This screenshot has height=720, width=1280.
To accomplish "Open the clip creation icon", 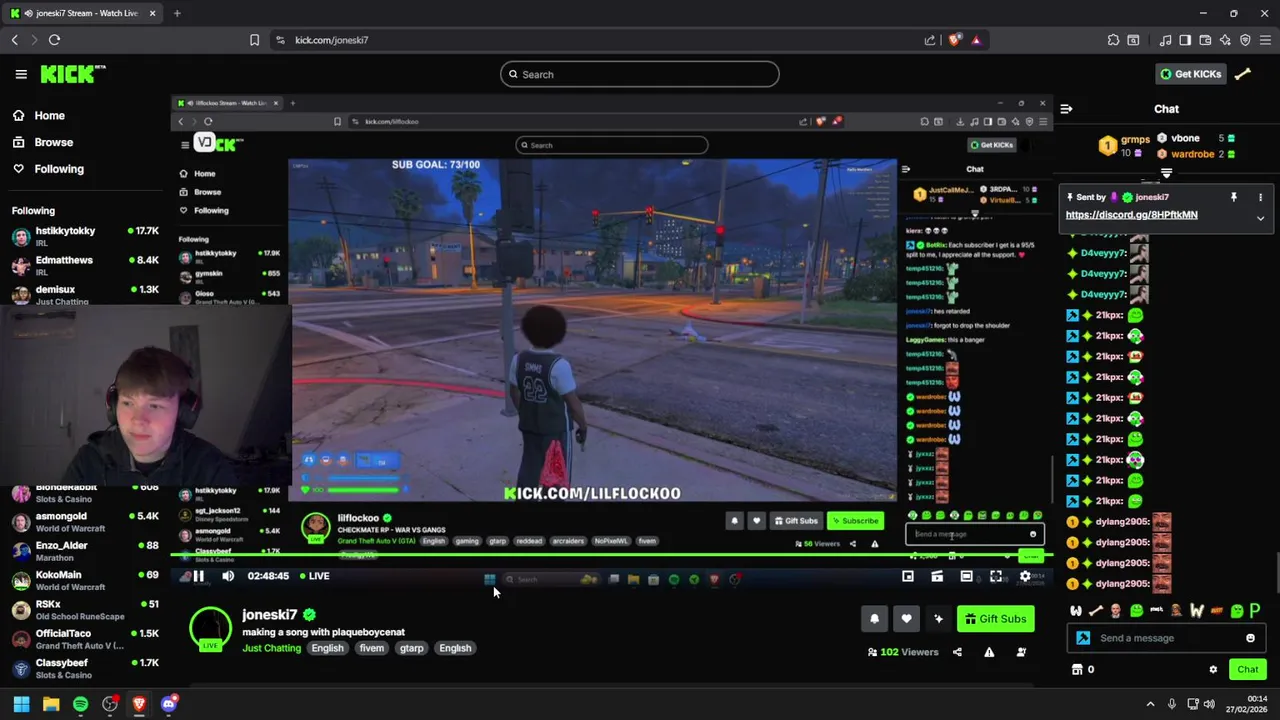I will (x=937, y=576).
